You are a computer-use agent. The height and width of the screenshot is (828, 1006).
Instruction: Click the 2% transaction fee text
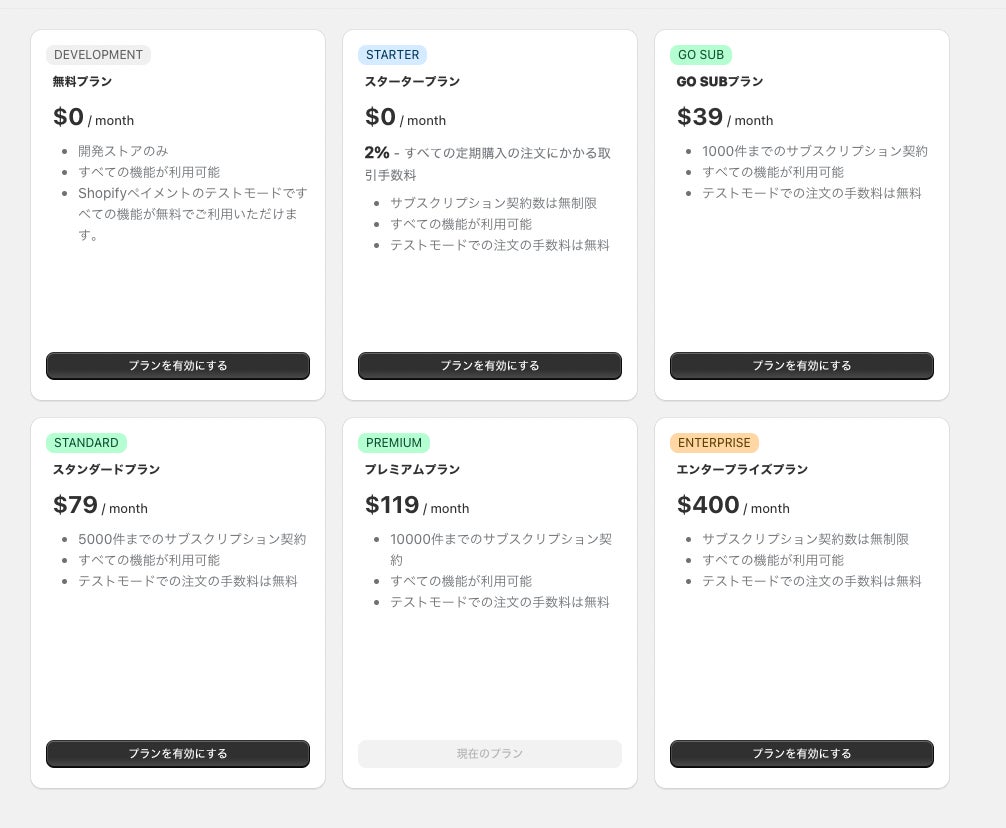487,163
